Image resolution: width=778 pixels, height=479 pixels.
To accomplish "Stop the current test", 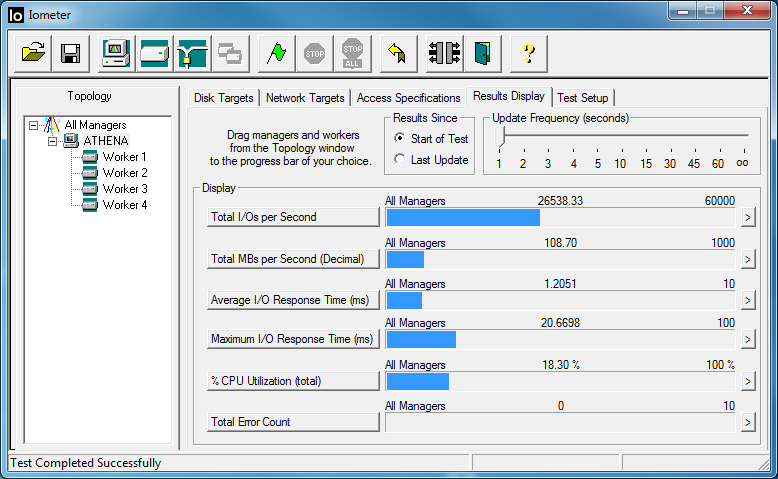I will 315,53.
